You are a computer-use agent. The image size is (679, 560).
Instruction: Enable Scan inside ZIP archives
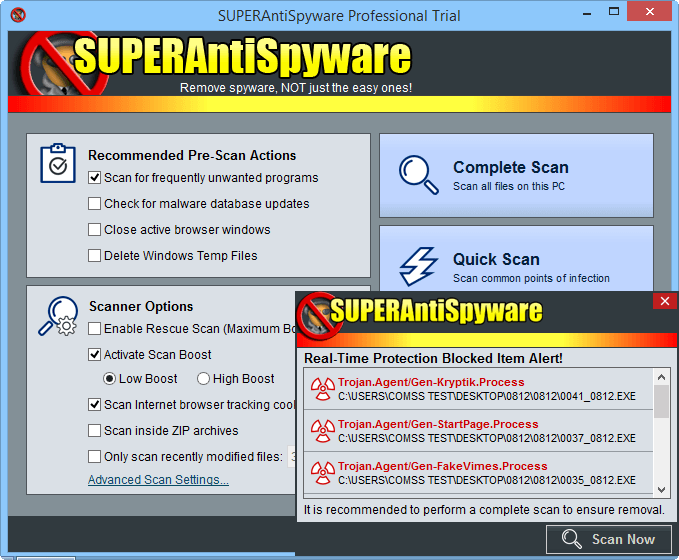[x=94, y=431]
